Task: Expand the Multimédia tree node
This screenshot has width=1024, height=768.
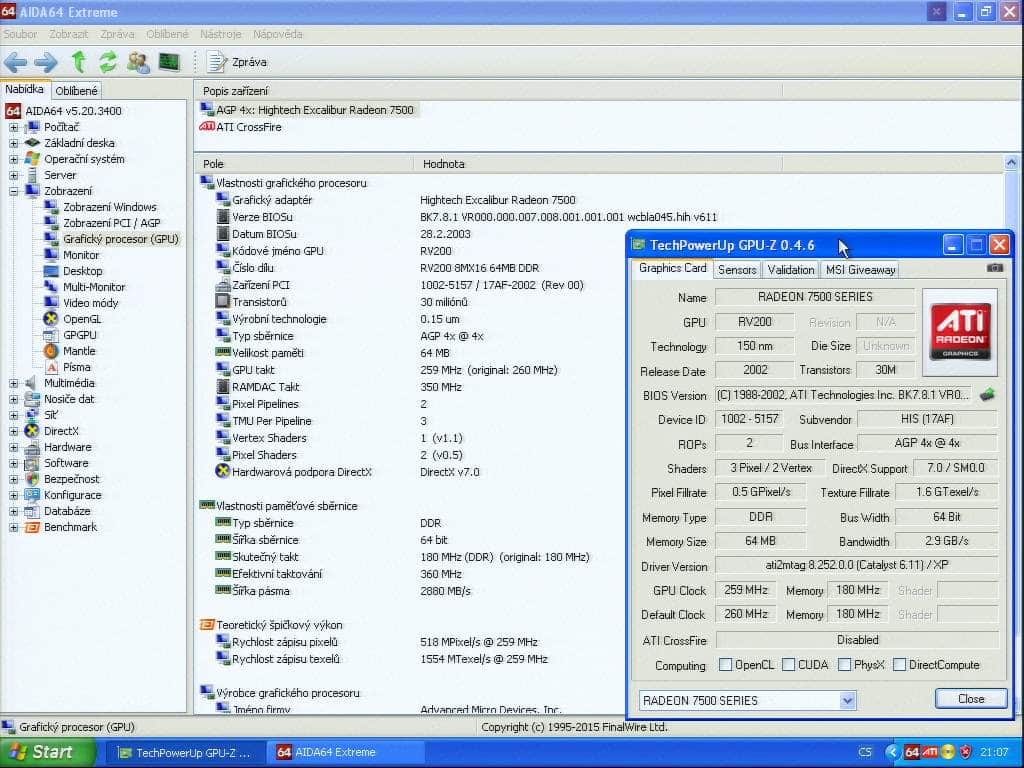Action: coord(14,383)
